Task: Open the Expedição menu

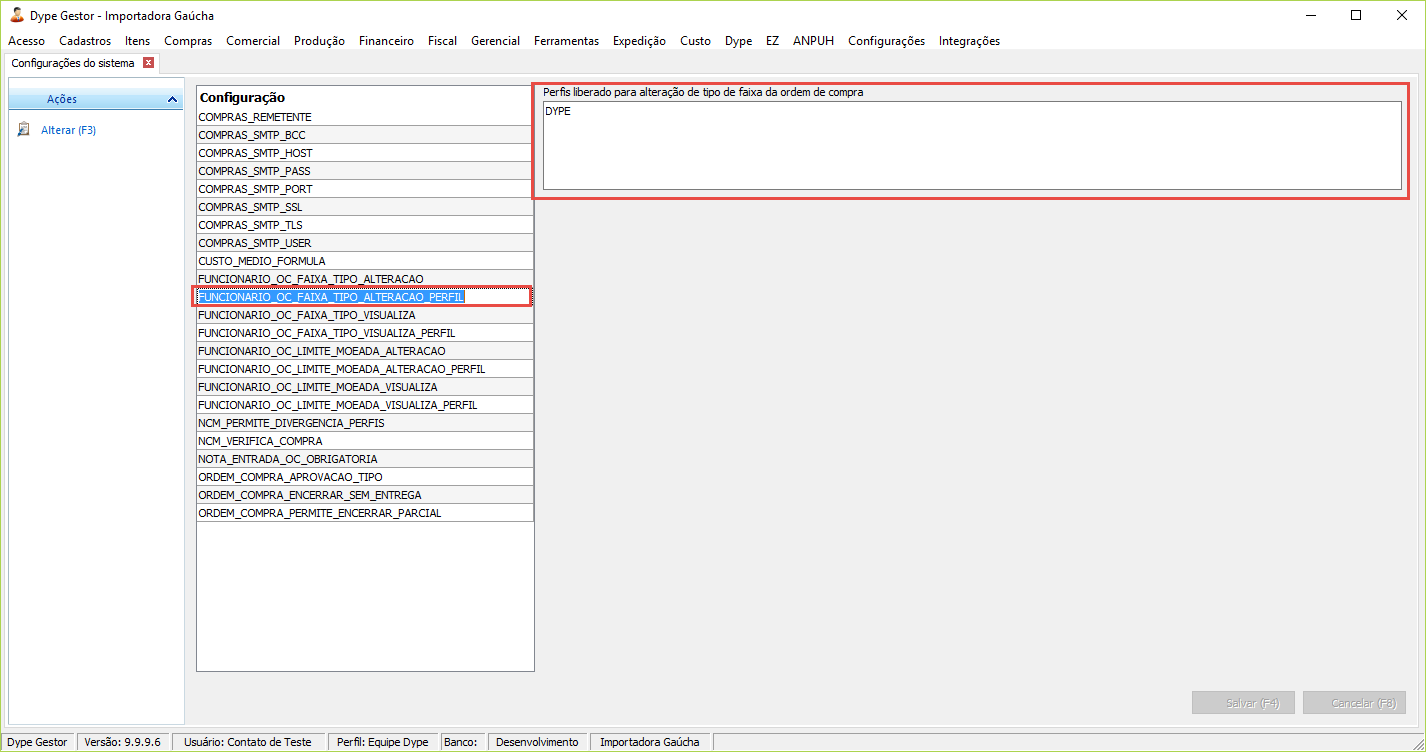Action: tap(639, 41)
